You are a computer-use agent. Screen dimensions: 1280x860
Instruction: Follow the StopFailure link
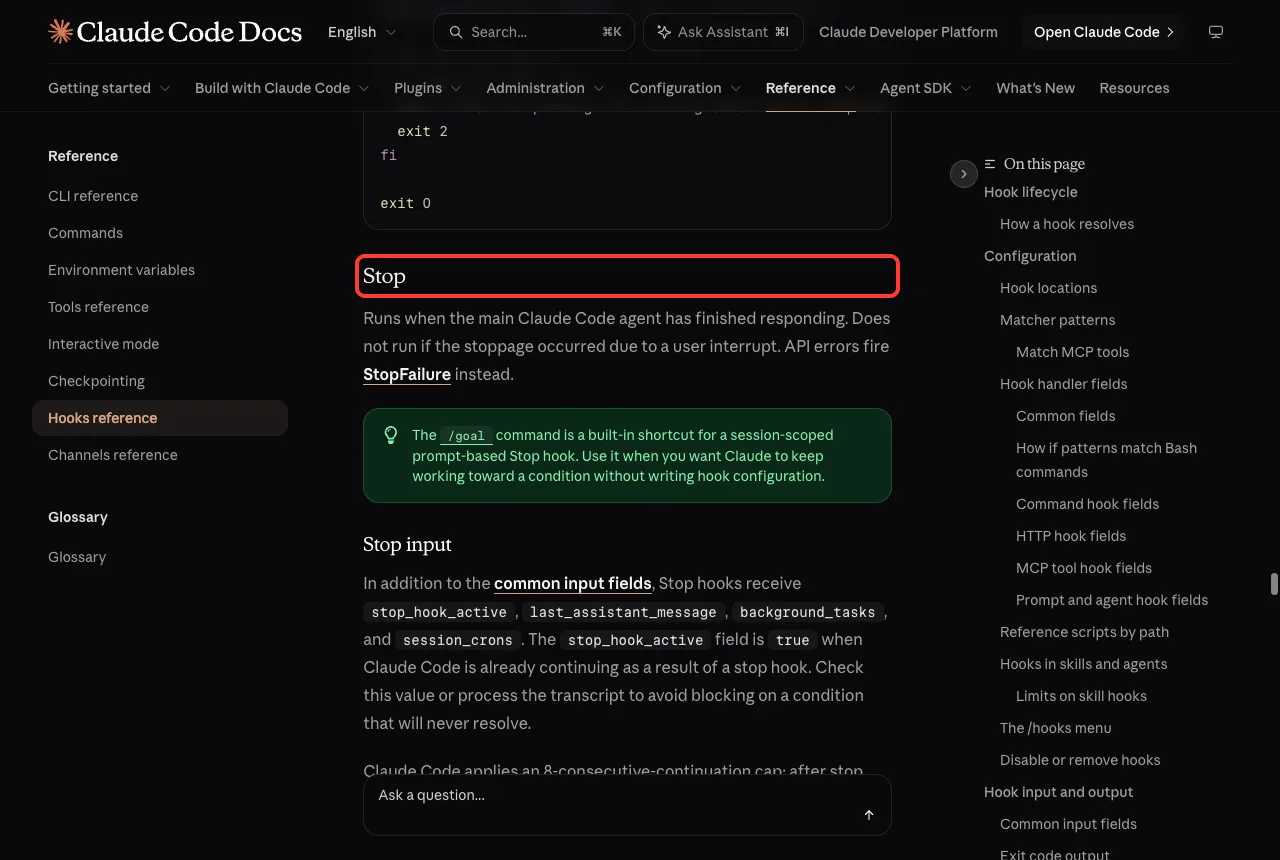[x=407, y=374]
